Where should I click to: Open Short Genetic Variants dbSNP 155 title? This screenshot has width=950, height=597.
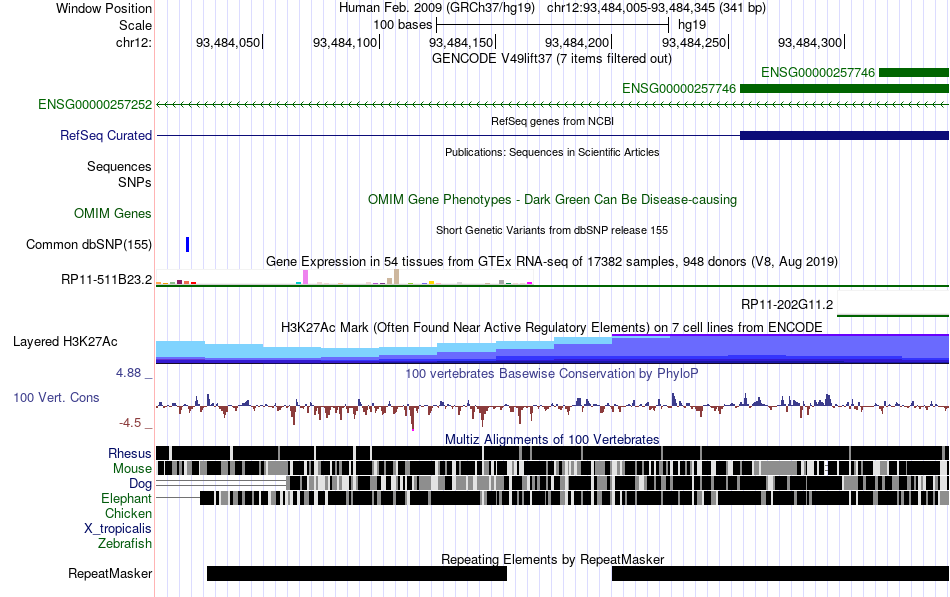point(552,230)
